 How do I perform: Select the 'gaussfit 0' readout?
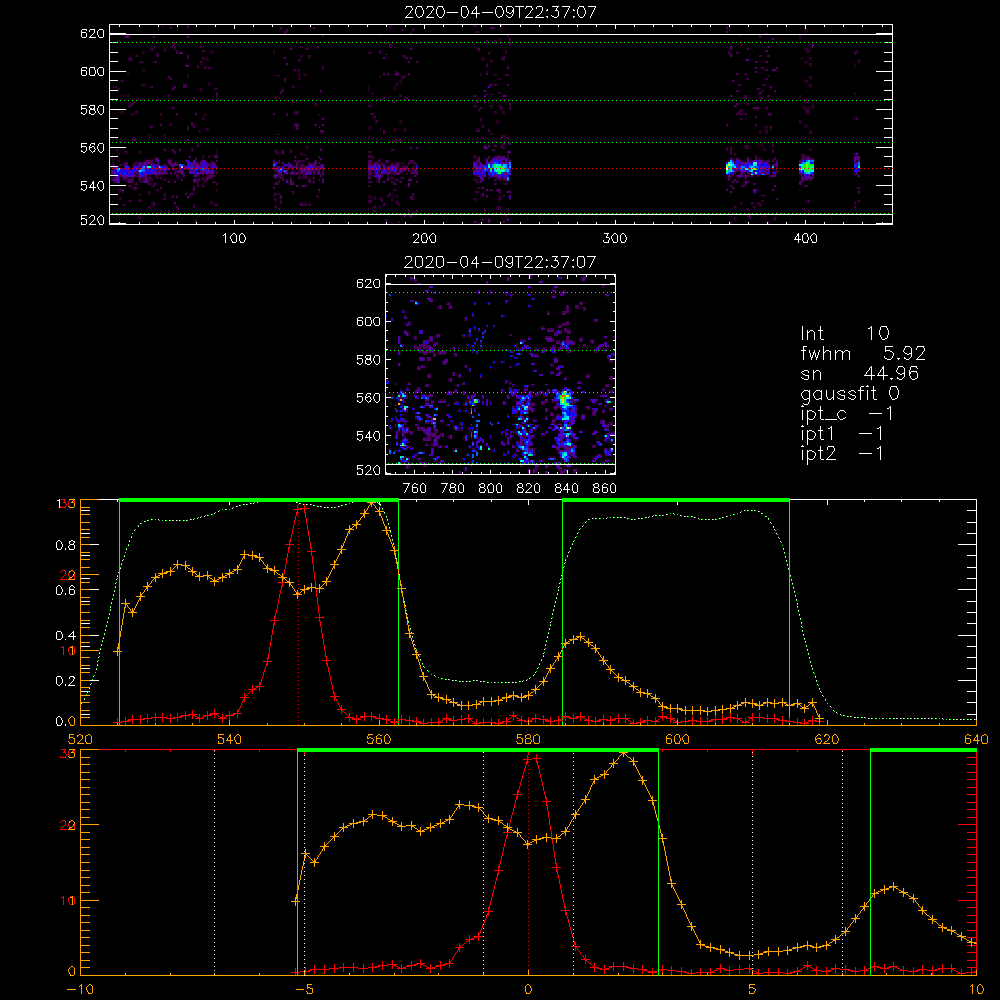[x=849, y=393]
